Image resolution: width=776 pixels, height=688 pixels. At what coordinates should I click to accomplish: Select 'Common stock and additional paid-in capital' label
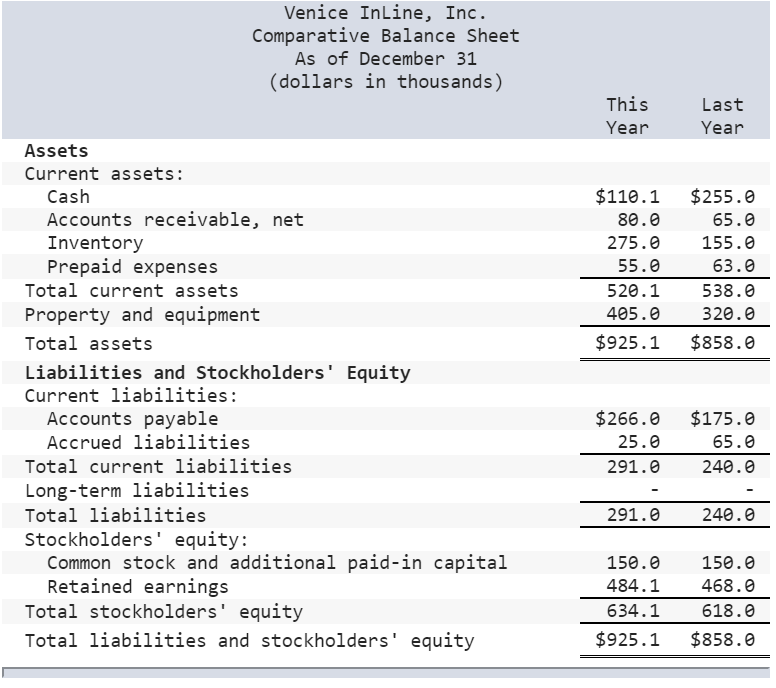coord(277,563)
